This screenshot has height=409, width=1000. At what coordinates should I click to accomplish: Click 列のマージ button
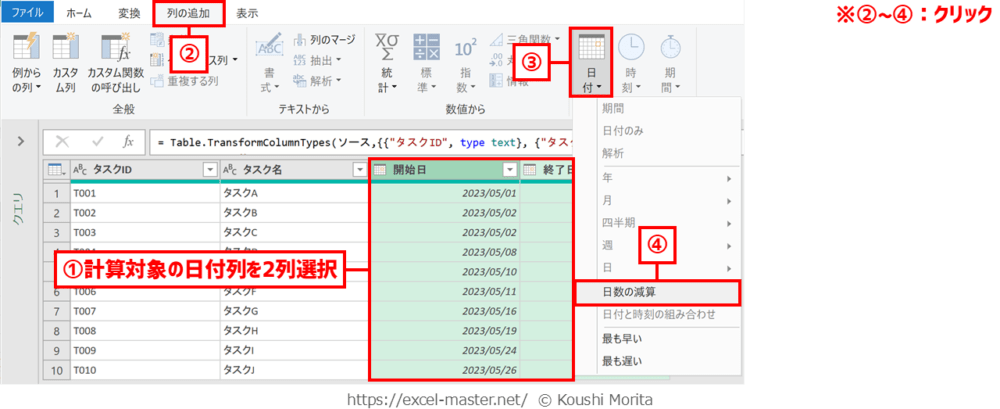click(x=324, y=40)
